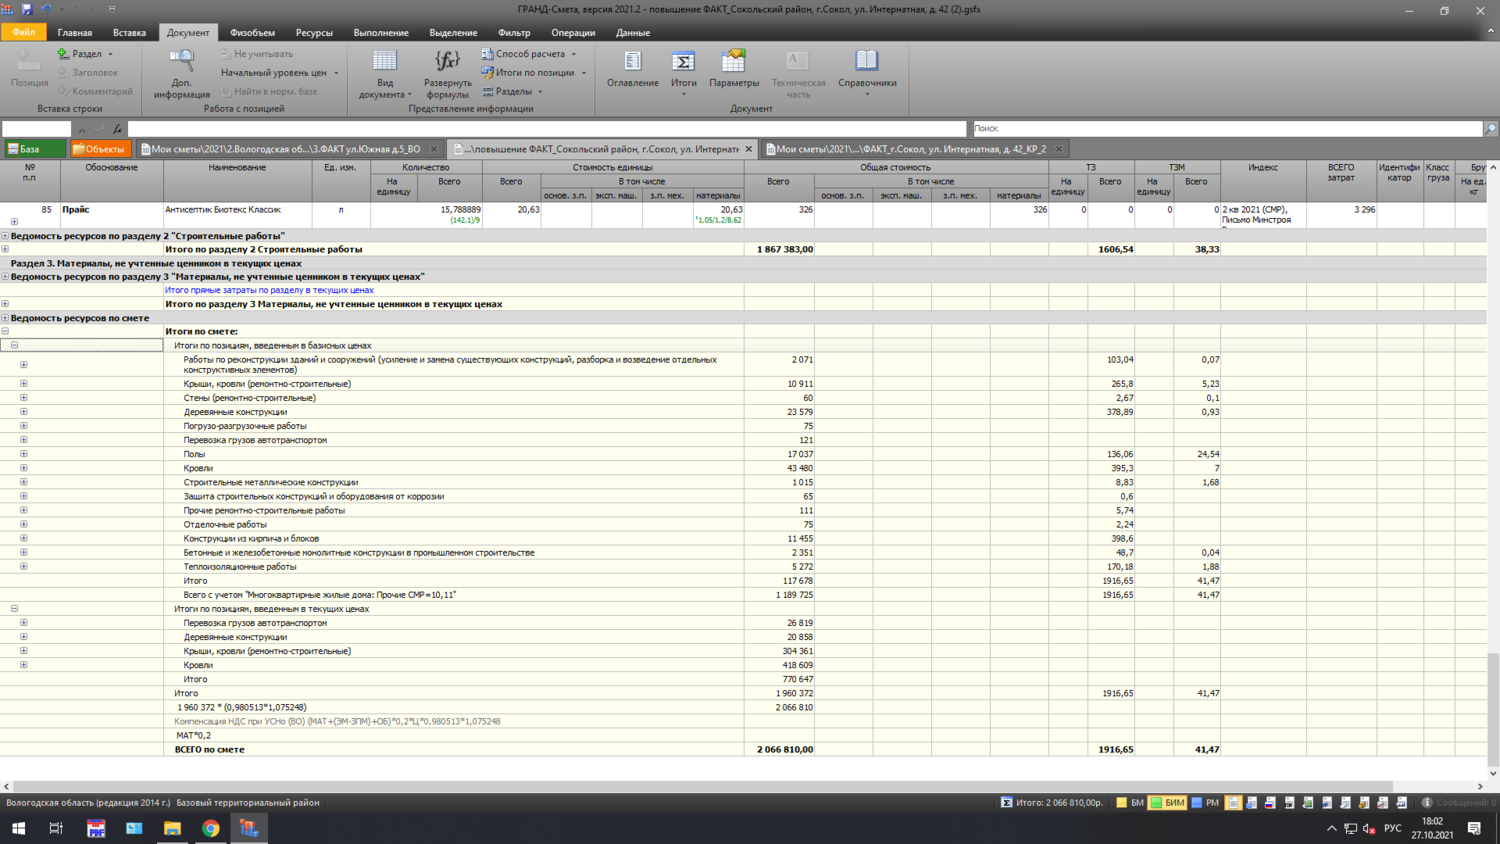This screenshot has width=1500, height=844.
Task: Click the Вид документа table icon
Action: [385, 62]
